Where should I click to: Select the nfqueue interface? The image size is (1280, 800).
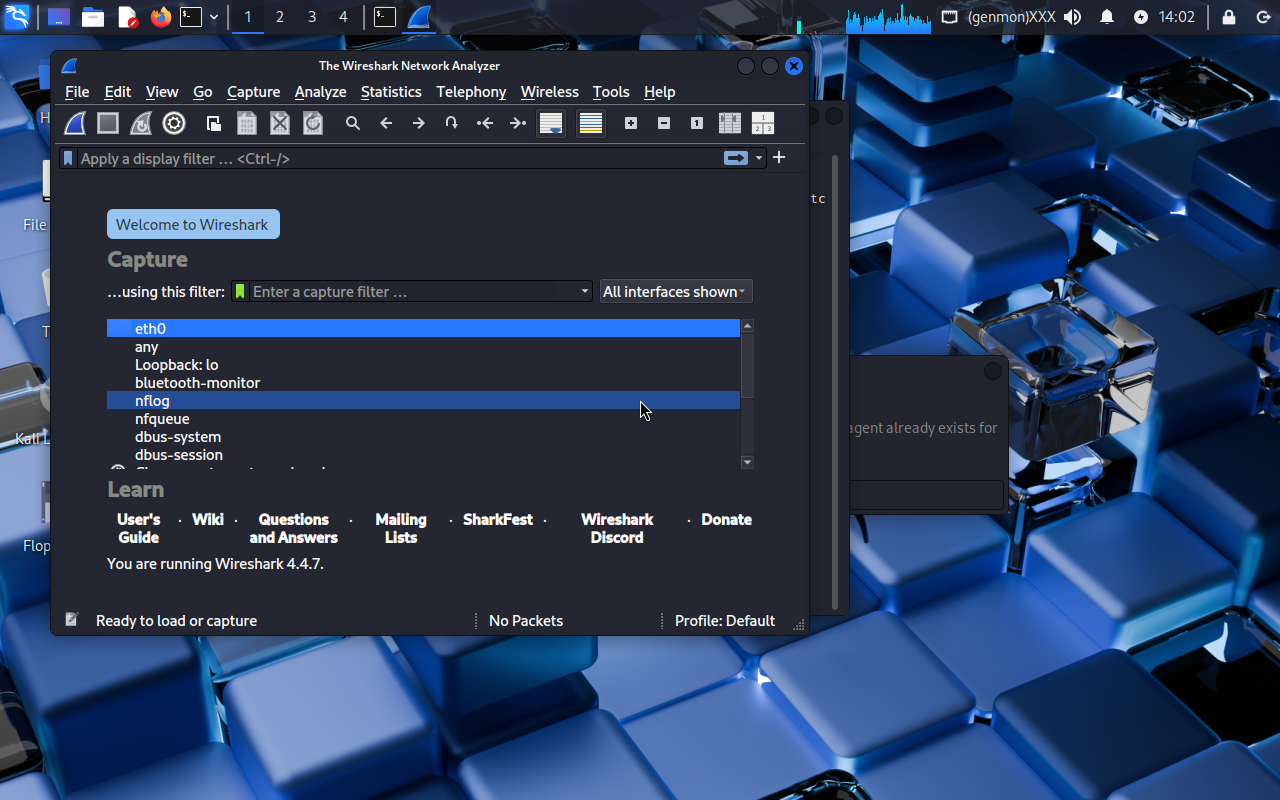(423, 418)
